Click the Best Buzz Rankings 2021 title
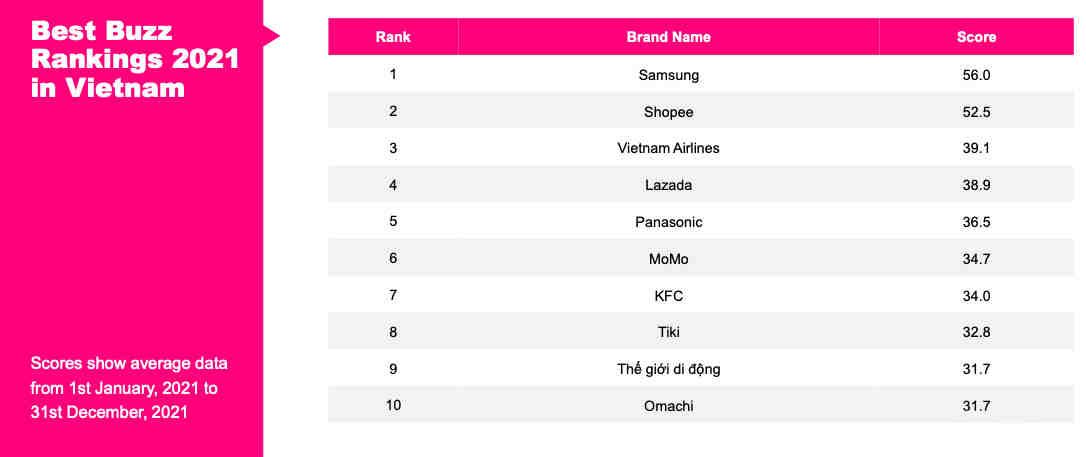1086x457 pixels. (x=134, y=59)
